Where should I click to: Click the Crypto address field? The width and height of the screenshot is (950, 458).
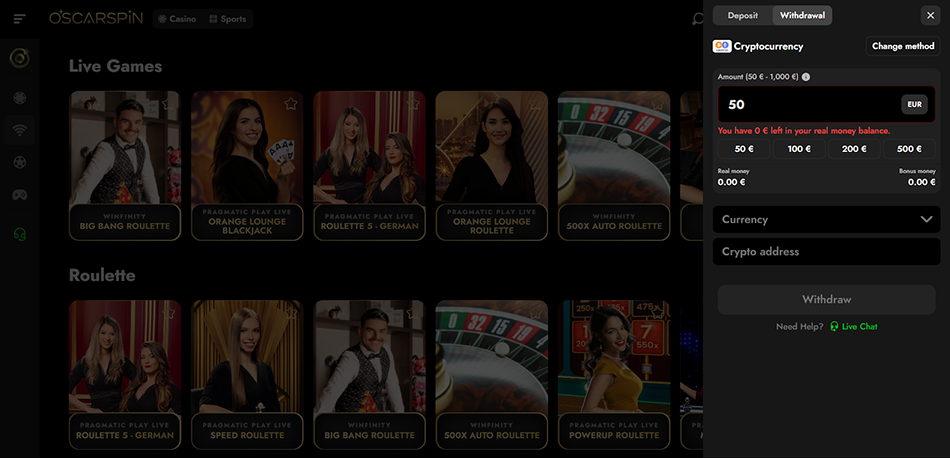826,251
